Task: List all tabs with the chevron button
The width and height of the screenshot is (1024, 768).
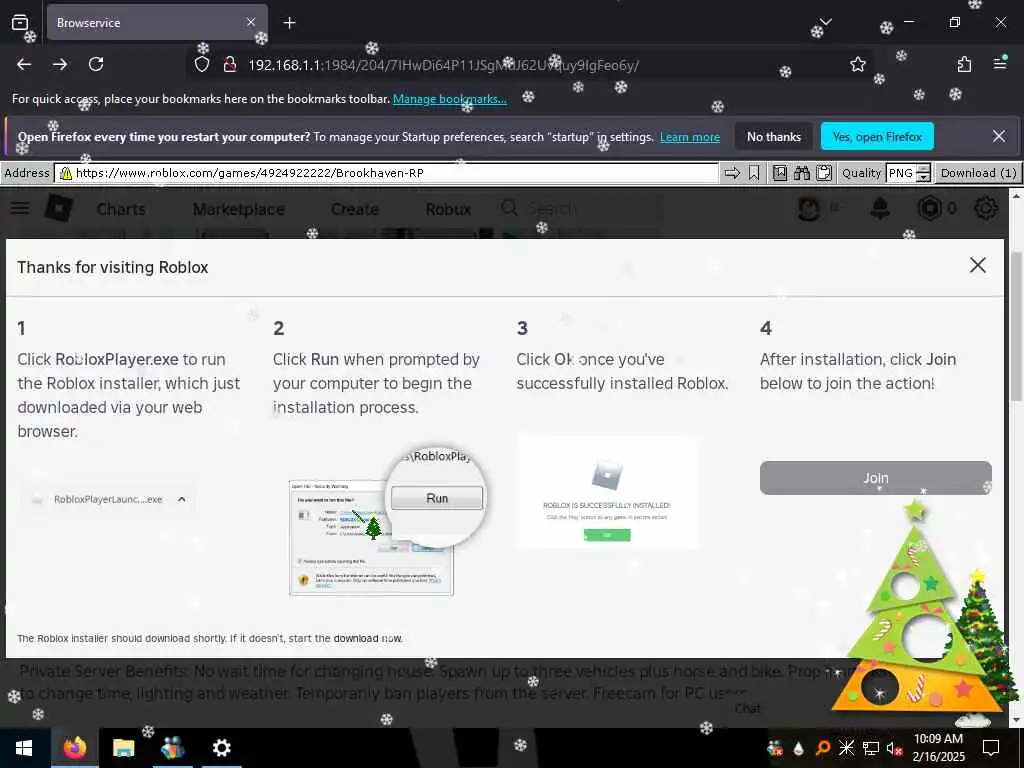Action: pos(825,23)
